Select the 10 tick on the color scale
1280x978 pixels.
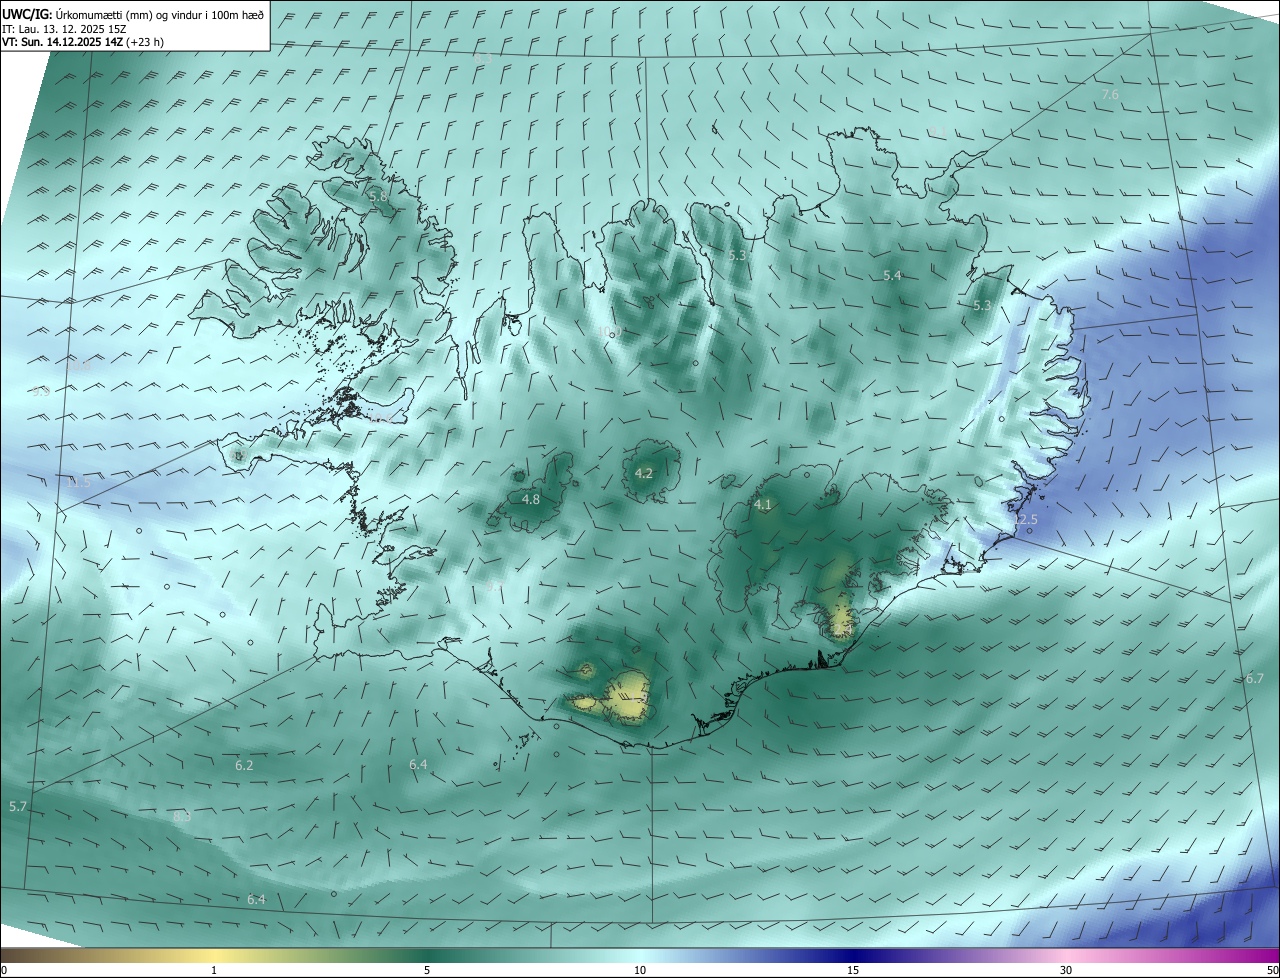tap(640, 970)
